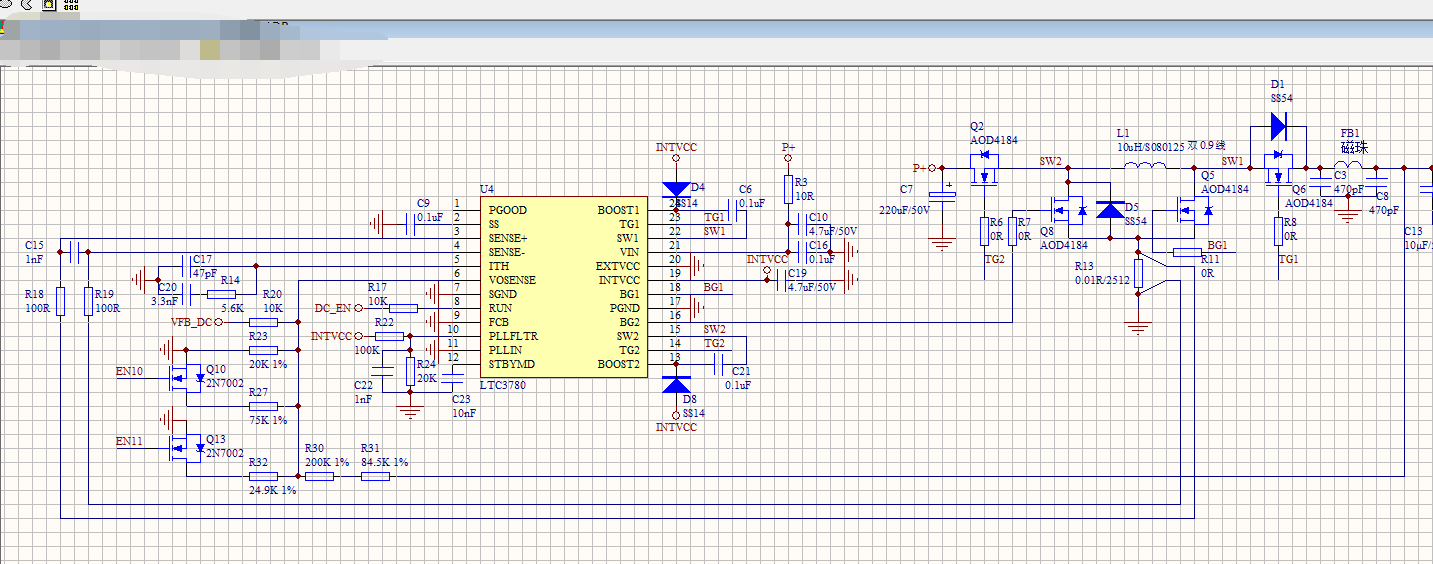Select resistor R8 symbol

point(1278,232)
